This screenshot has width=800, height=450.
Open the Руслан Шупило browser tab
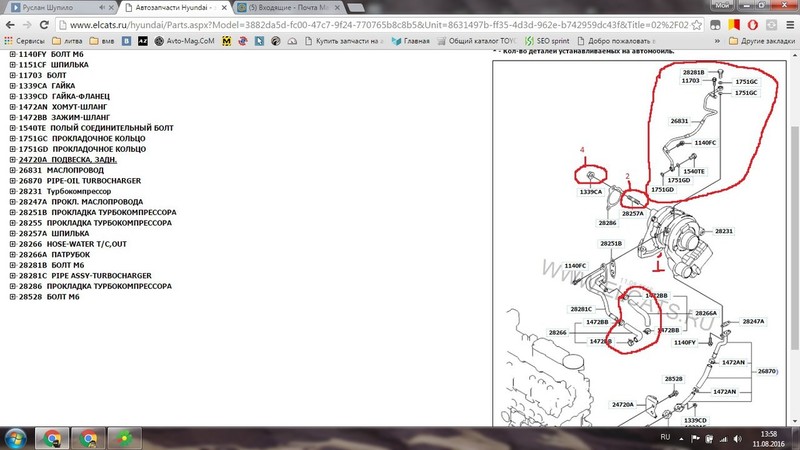coord(55,8)
